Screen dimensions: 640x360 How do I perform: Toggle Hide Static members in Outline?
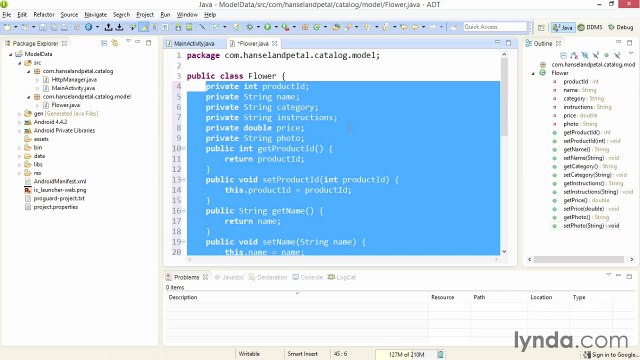coord(596,56)
